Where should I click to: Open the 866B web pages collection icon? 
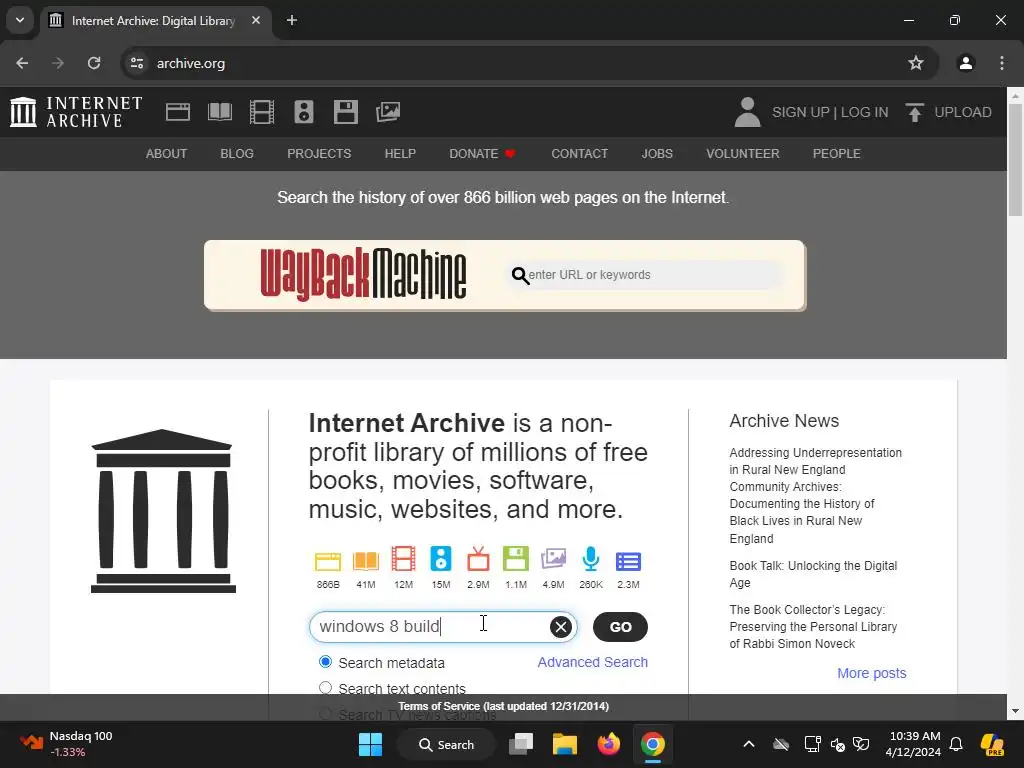coord(328,561)
